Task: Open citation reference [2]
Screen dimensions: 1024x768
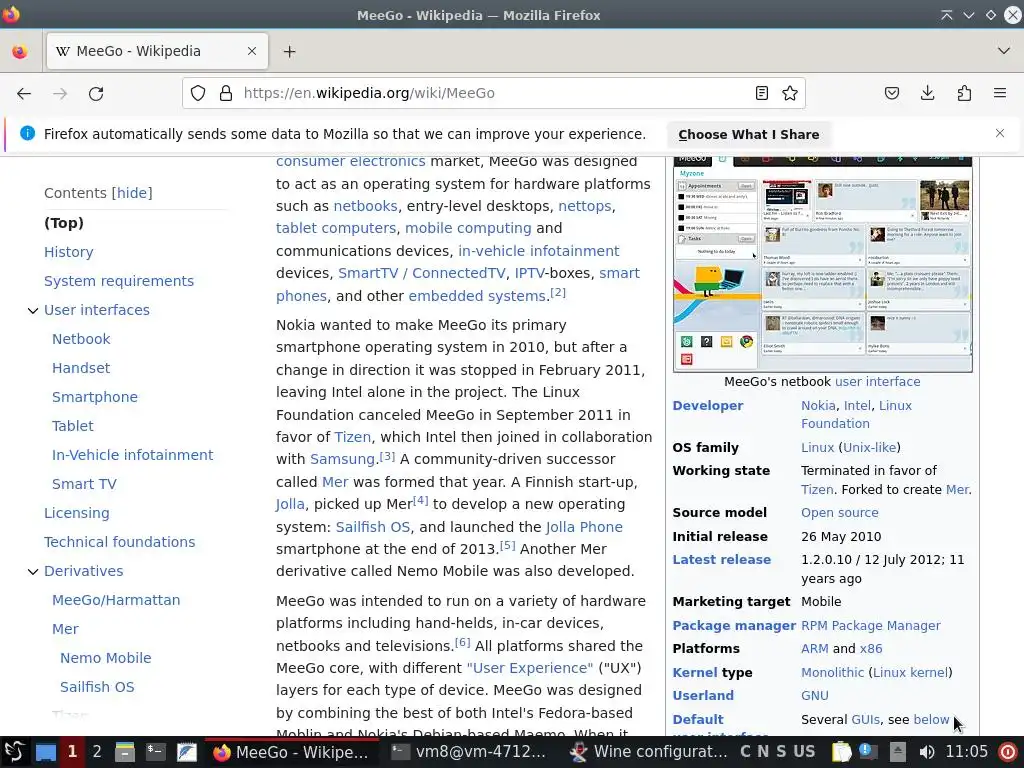Action: coord(558,292)
